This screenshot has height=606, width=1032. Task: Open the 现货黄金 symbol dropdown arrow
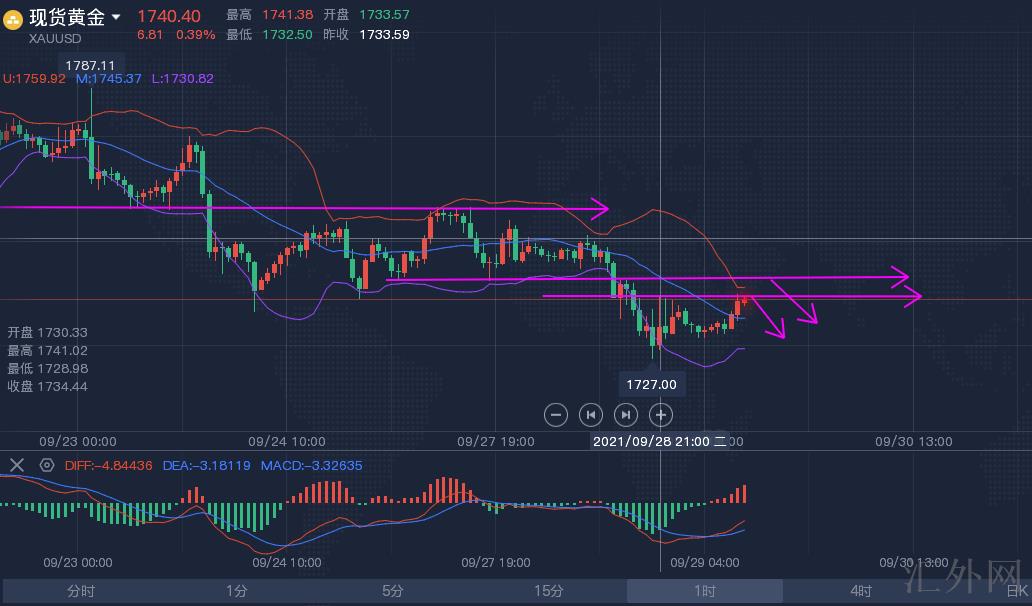click(117, 17)
